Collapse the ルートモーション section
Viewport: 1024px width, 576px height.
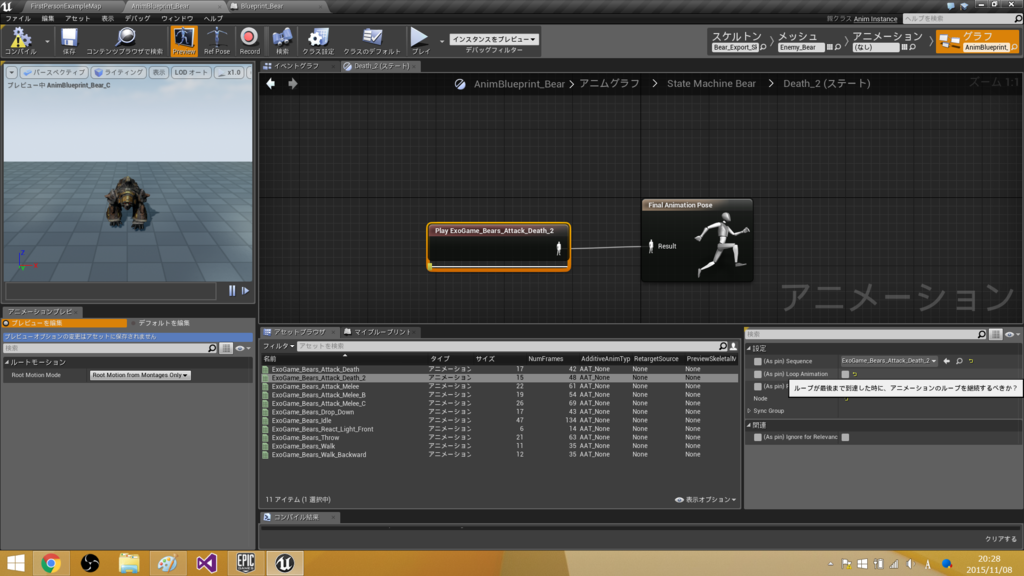click(x=7, y=362)
